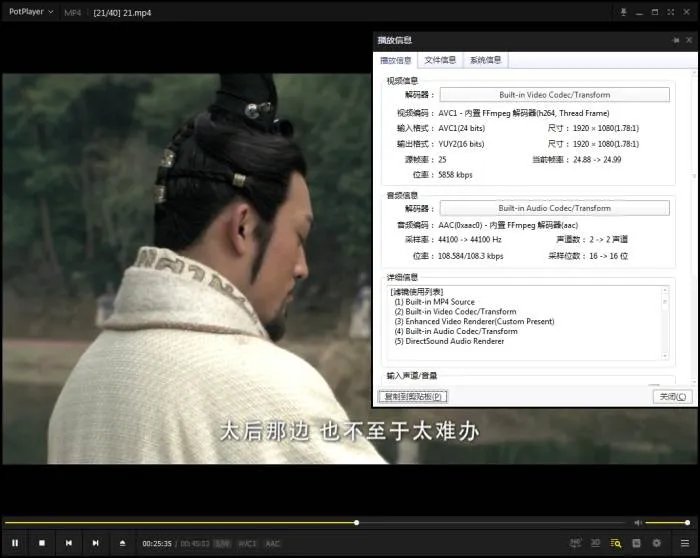Click the '44100 -> 44100 Hz' sample rate value

tap(470, 239)
